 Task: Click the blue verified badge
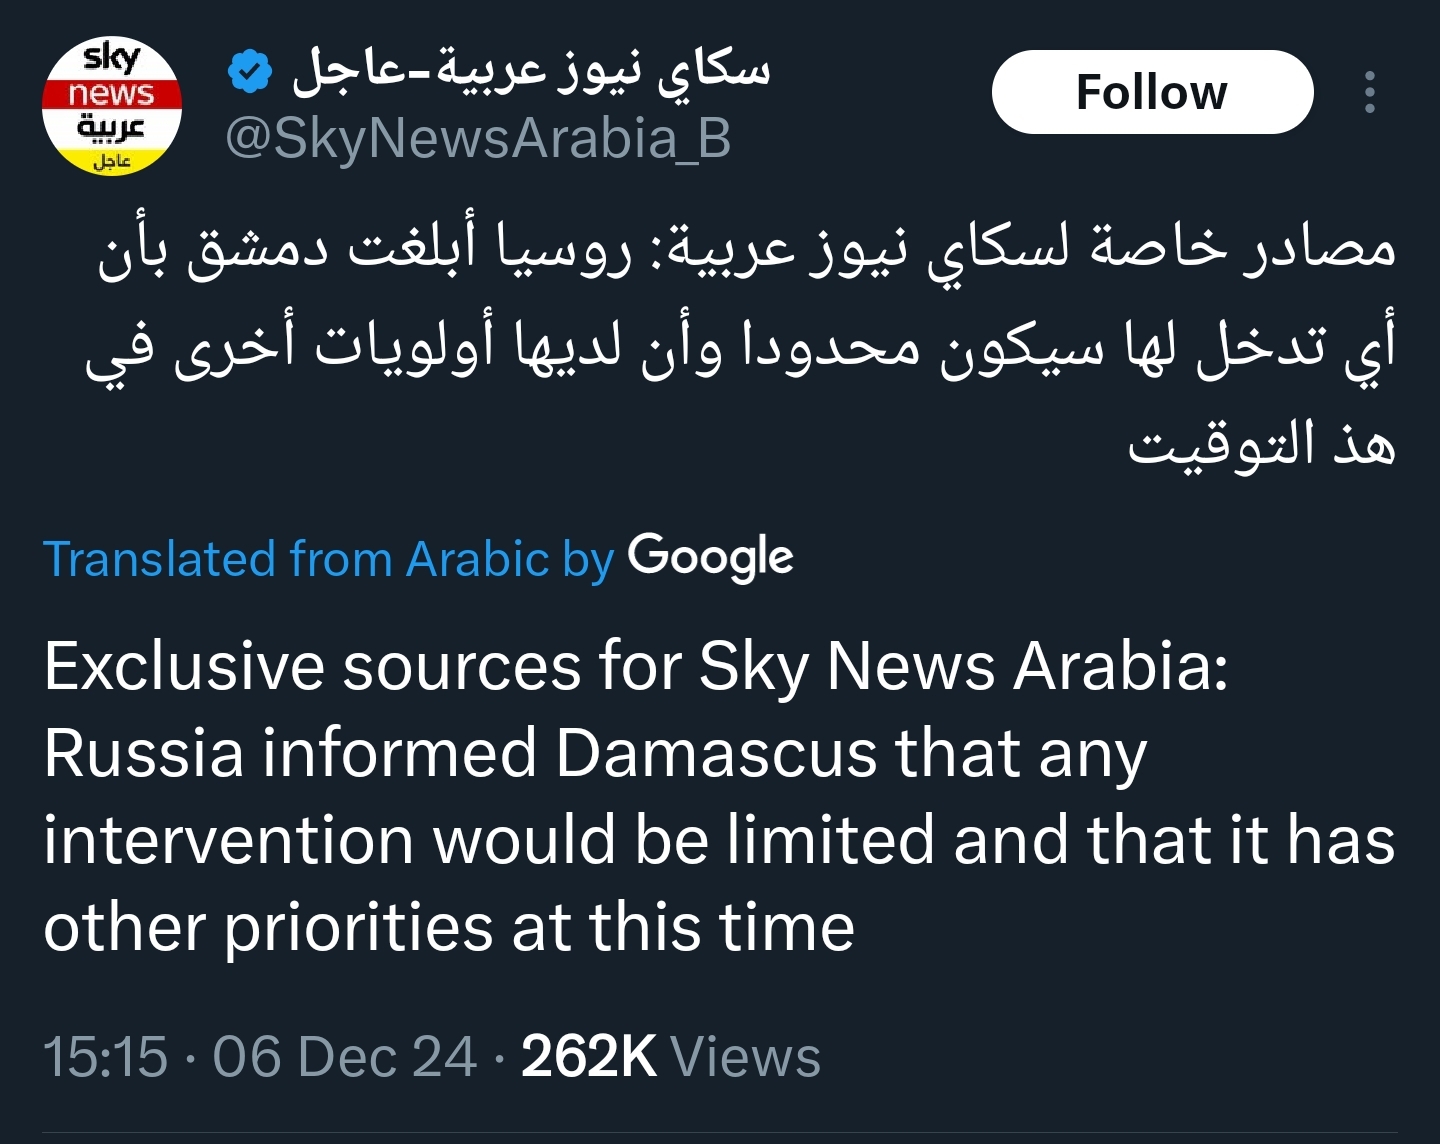249,71
